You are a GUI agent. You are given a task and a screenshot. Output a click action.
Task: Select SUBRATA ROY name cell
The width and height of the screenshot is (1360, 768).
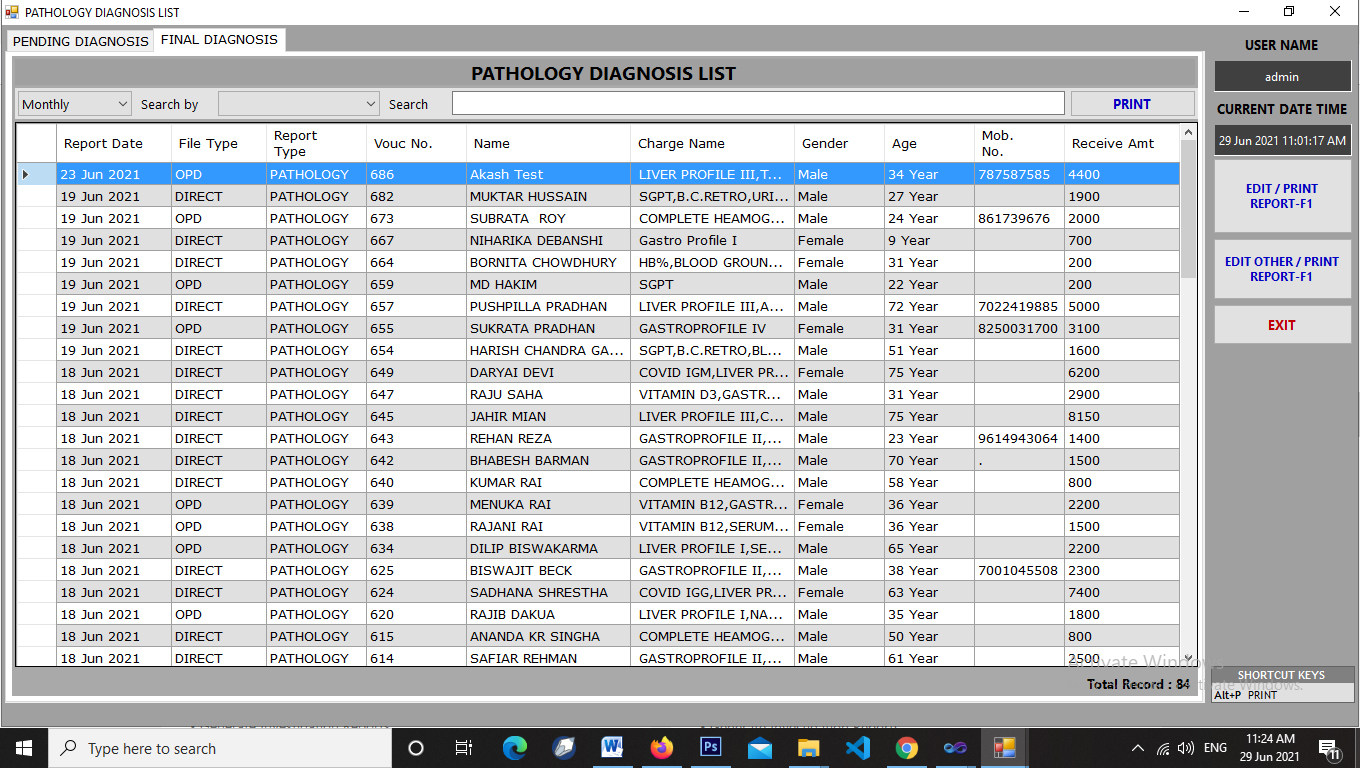point(548,218)
